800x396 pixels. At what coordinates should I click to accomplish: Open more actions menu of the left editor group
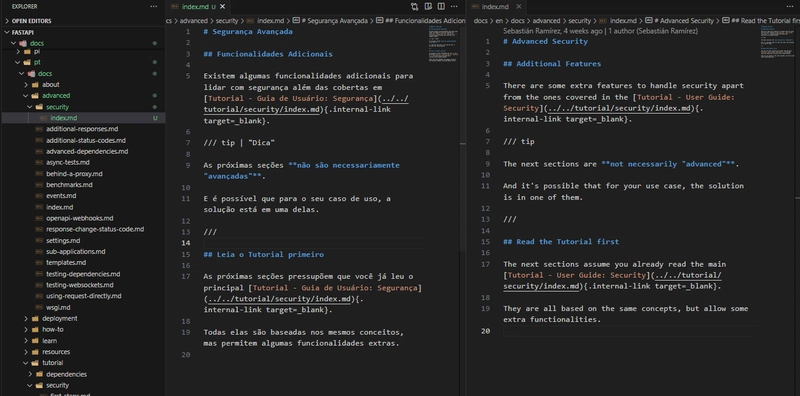click(454, 7)
